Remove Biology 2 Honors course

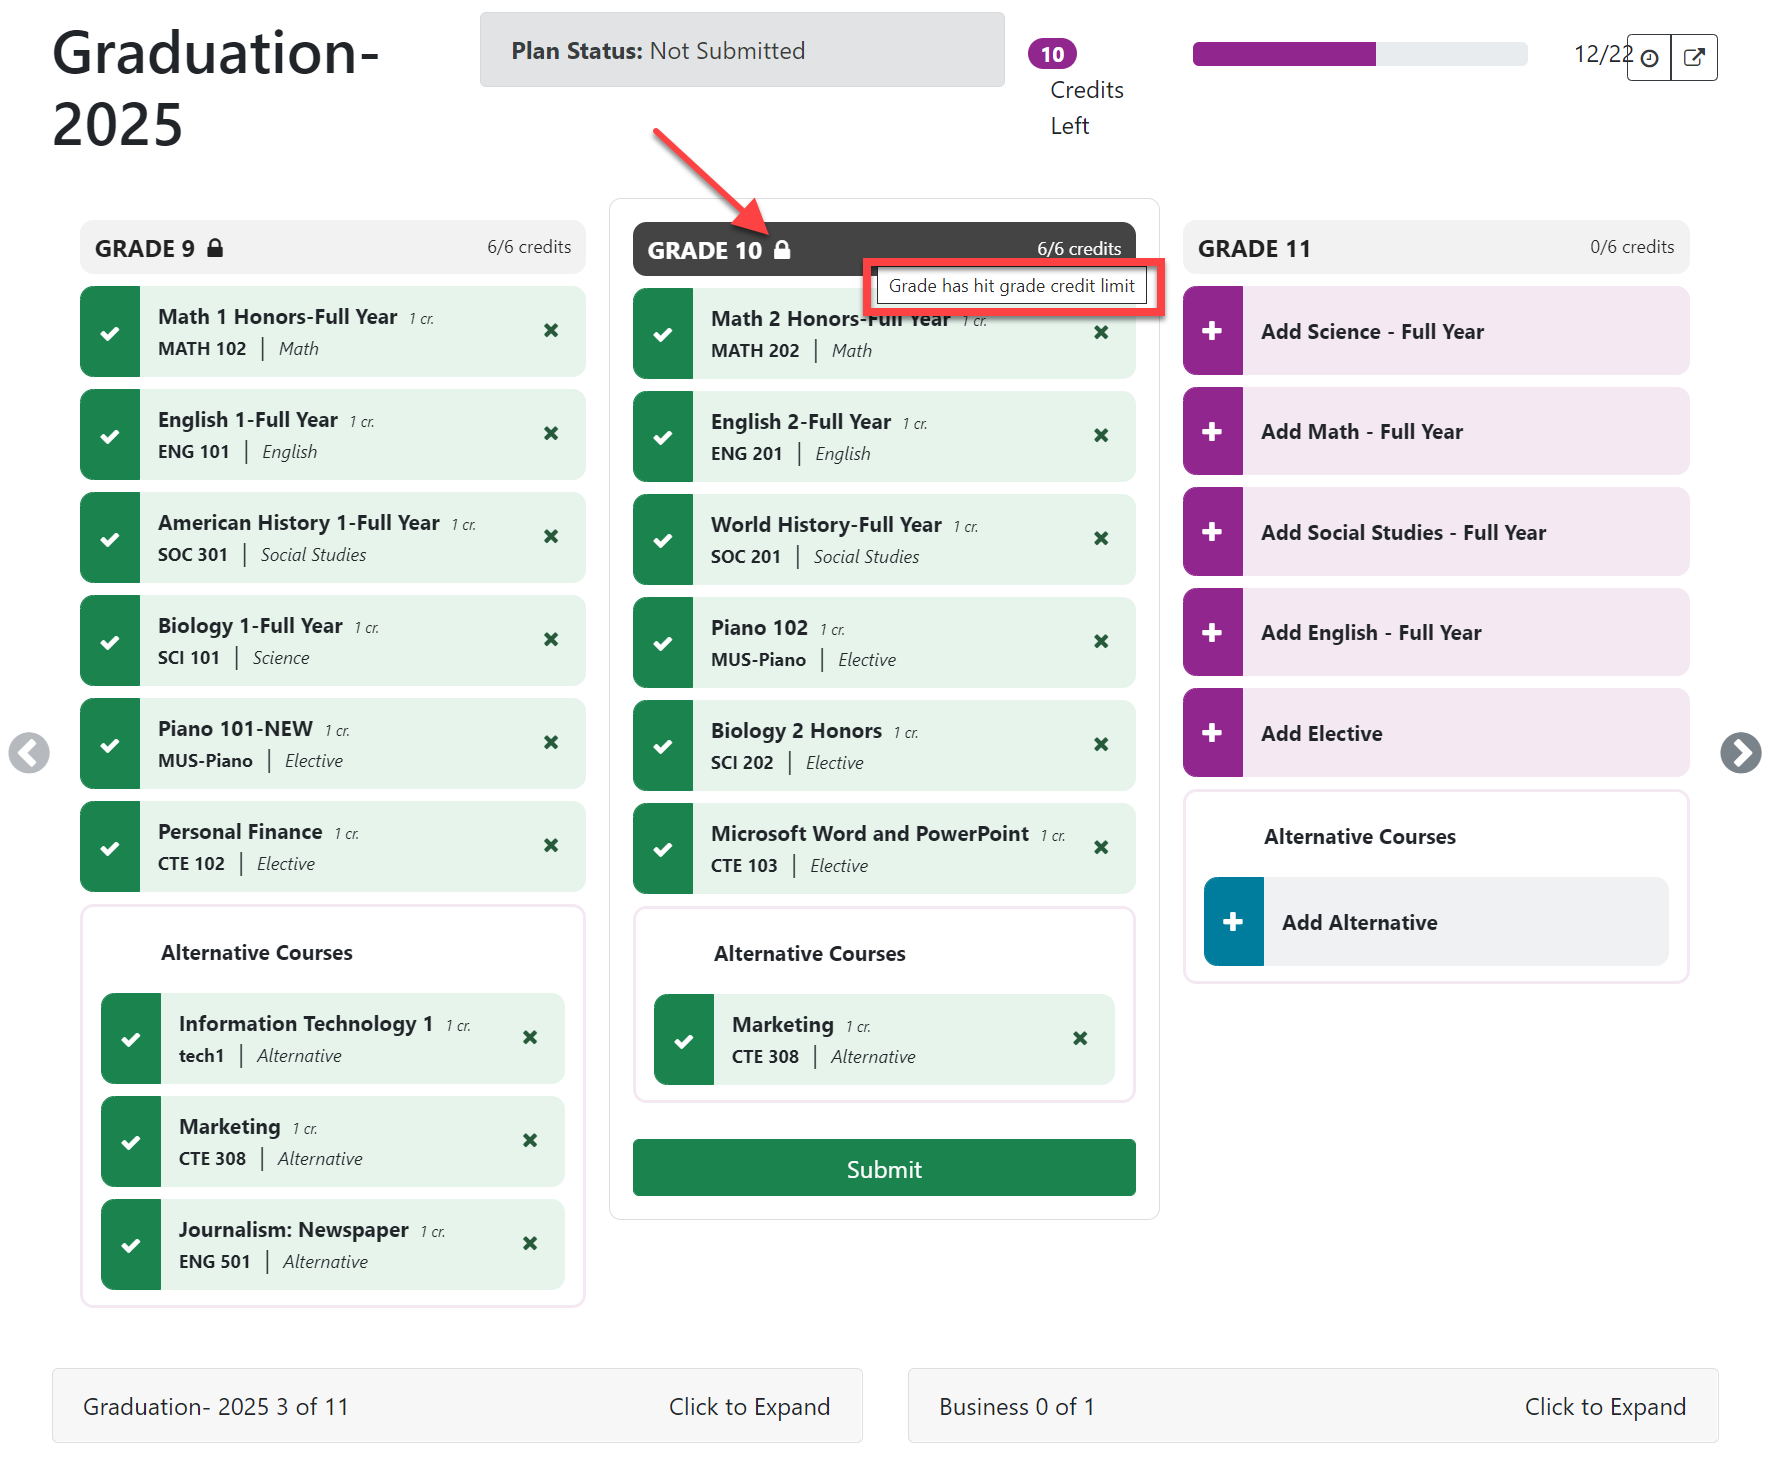click(1101, 745)
